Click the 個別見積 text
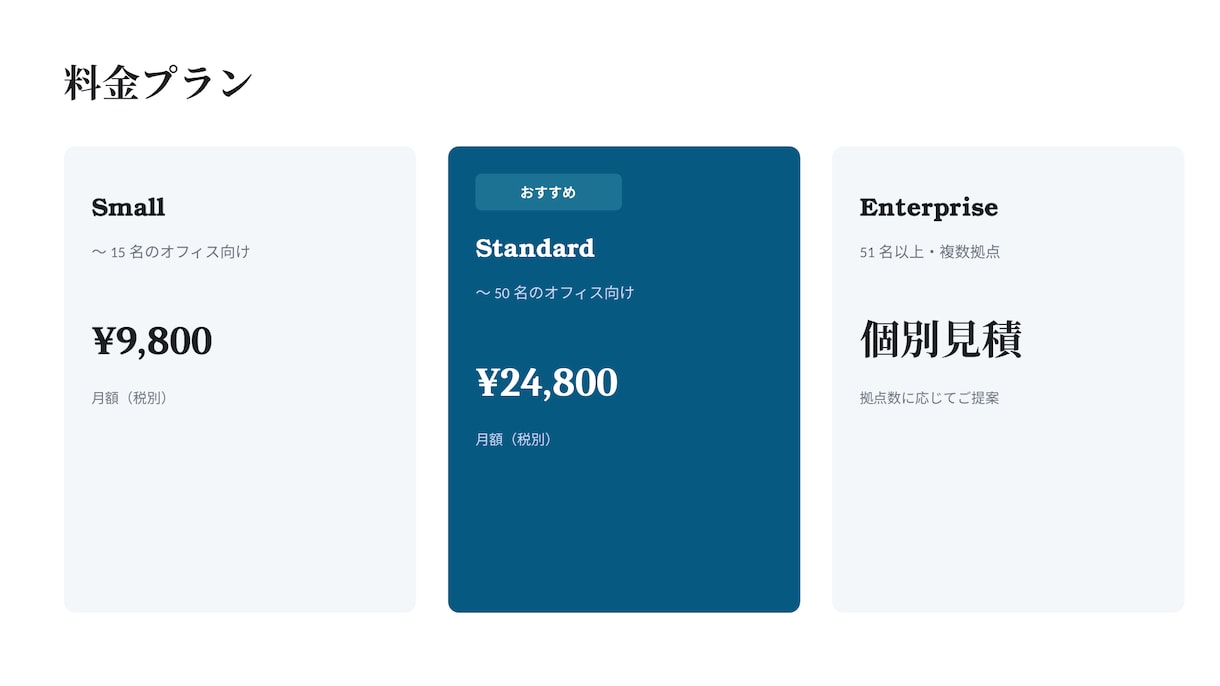 pos(941,340)
